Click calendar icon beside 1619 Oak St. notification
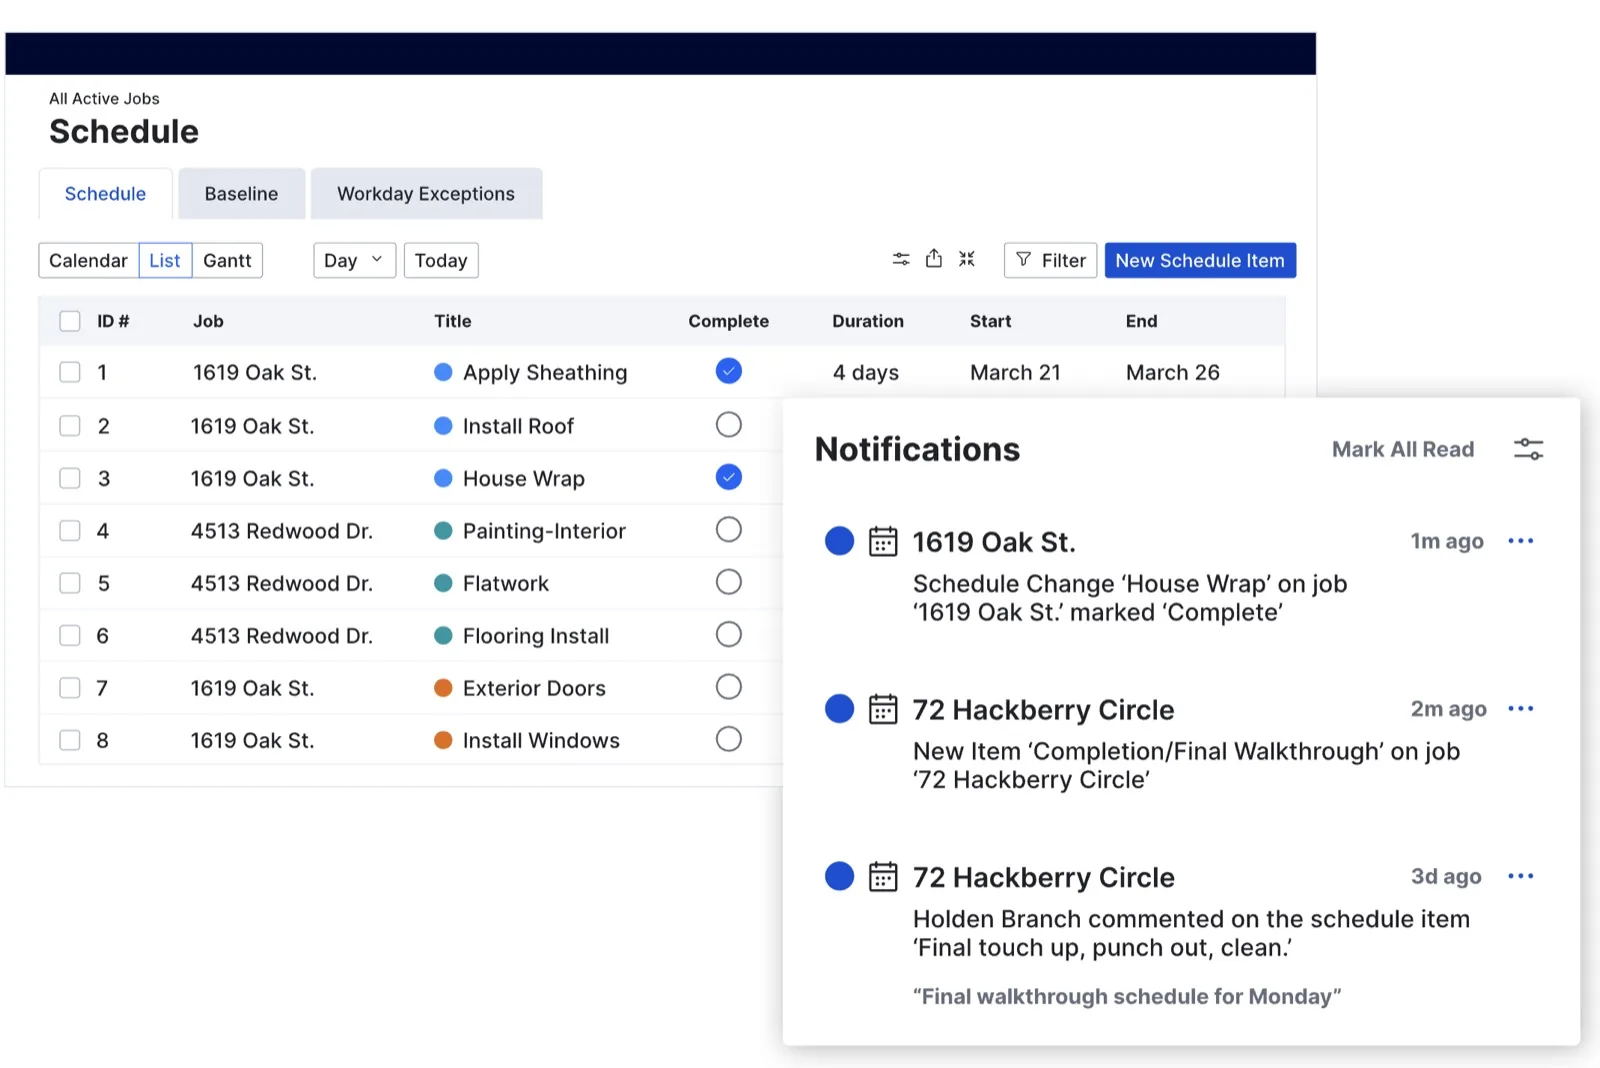 point(883,541)
